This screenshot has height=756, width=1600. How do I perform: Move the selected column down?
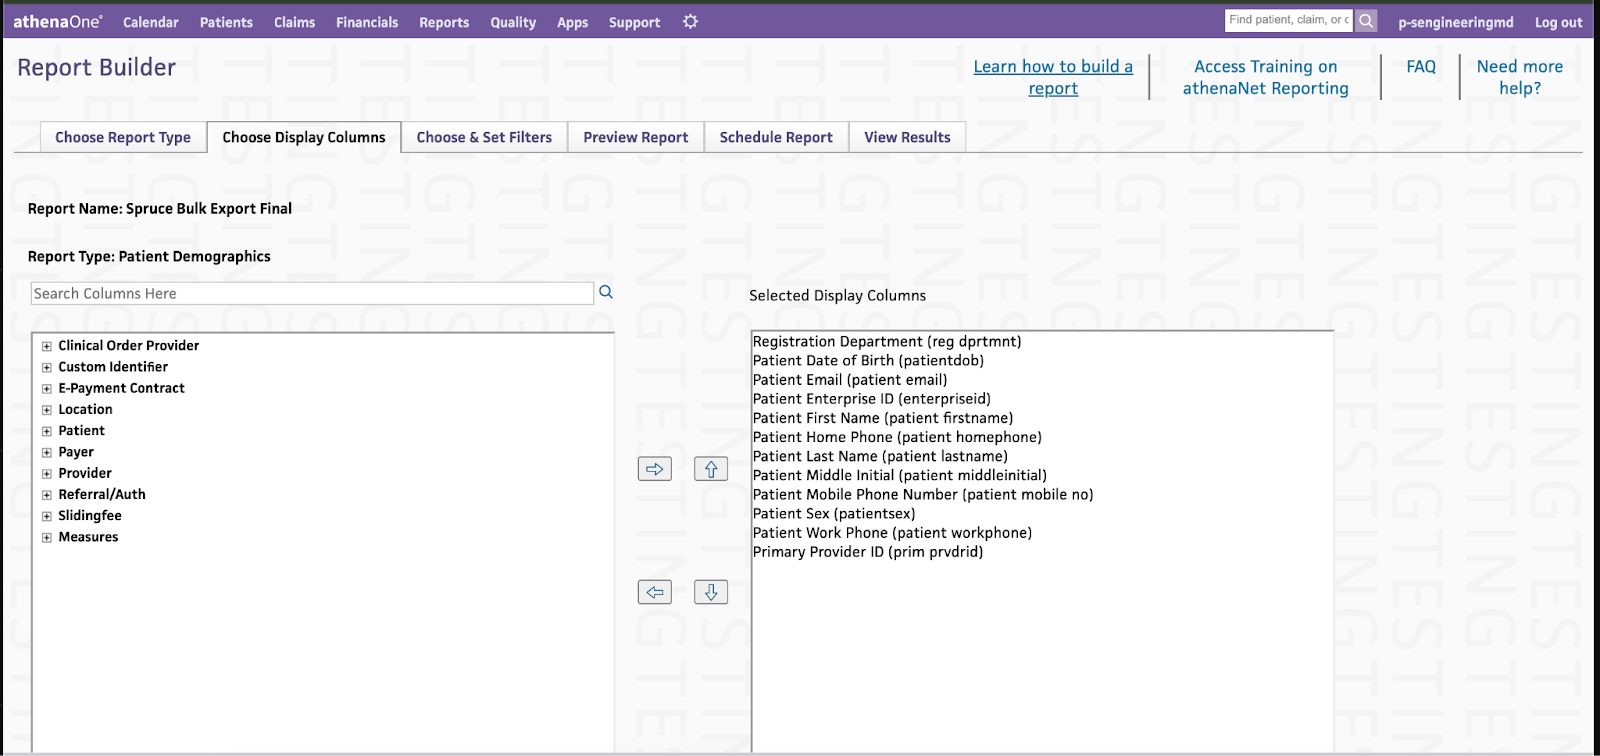tap(711, 592)
